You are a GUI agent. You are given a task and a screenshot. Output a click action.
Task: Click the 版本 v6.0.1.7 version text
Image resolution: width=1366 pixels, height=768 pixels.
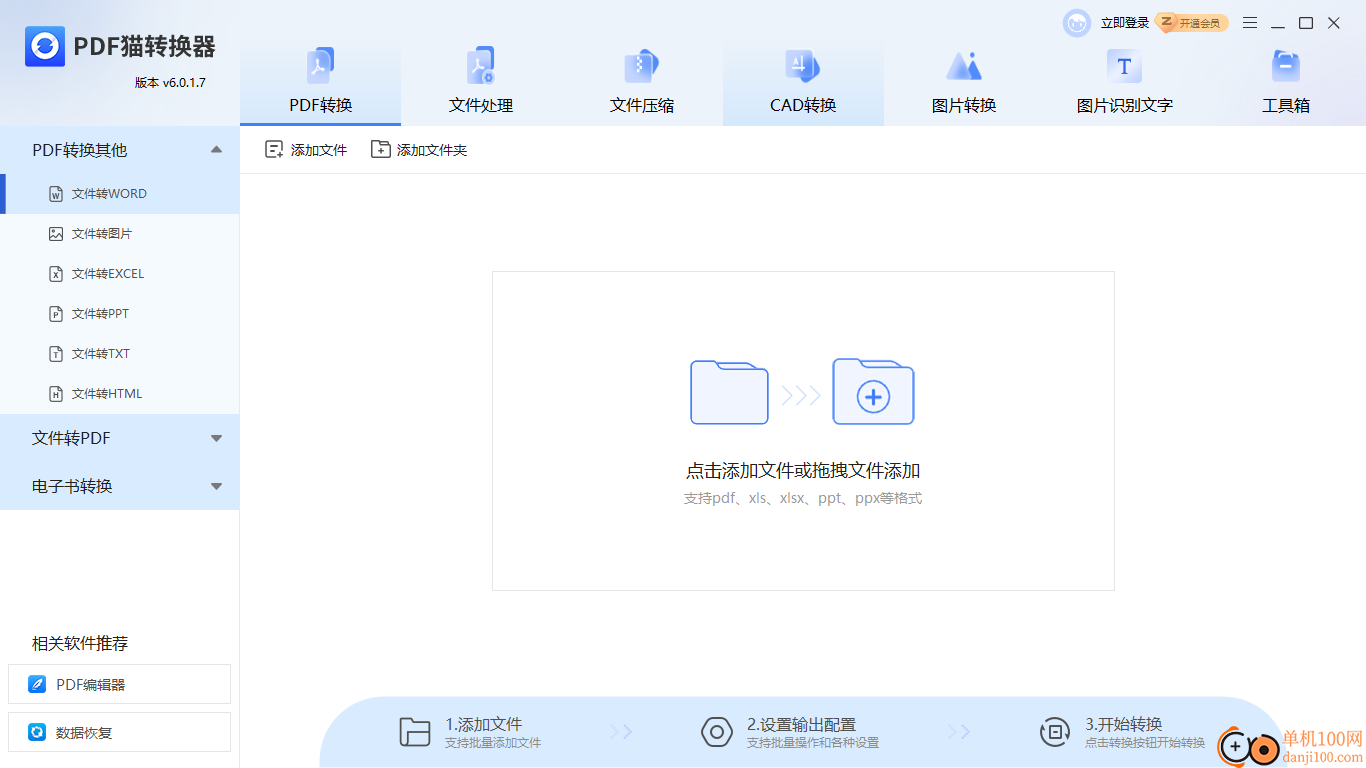tap(170, 82)
